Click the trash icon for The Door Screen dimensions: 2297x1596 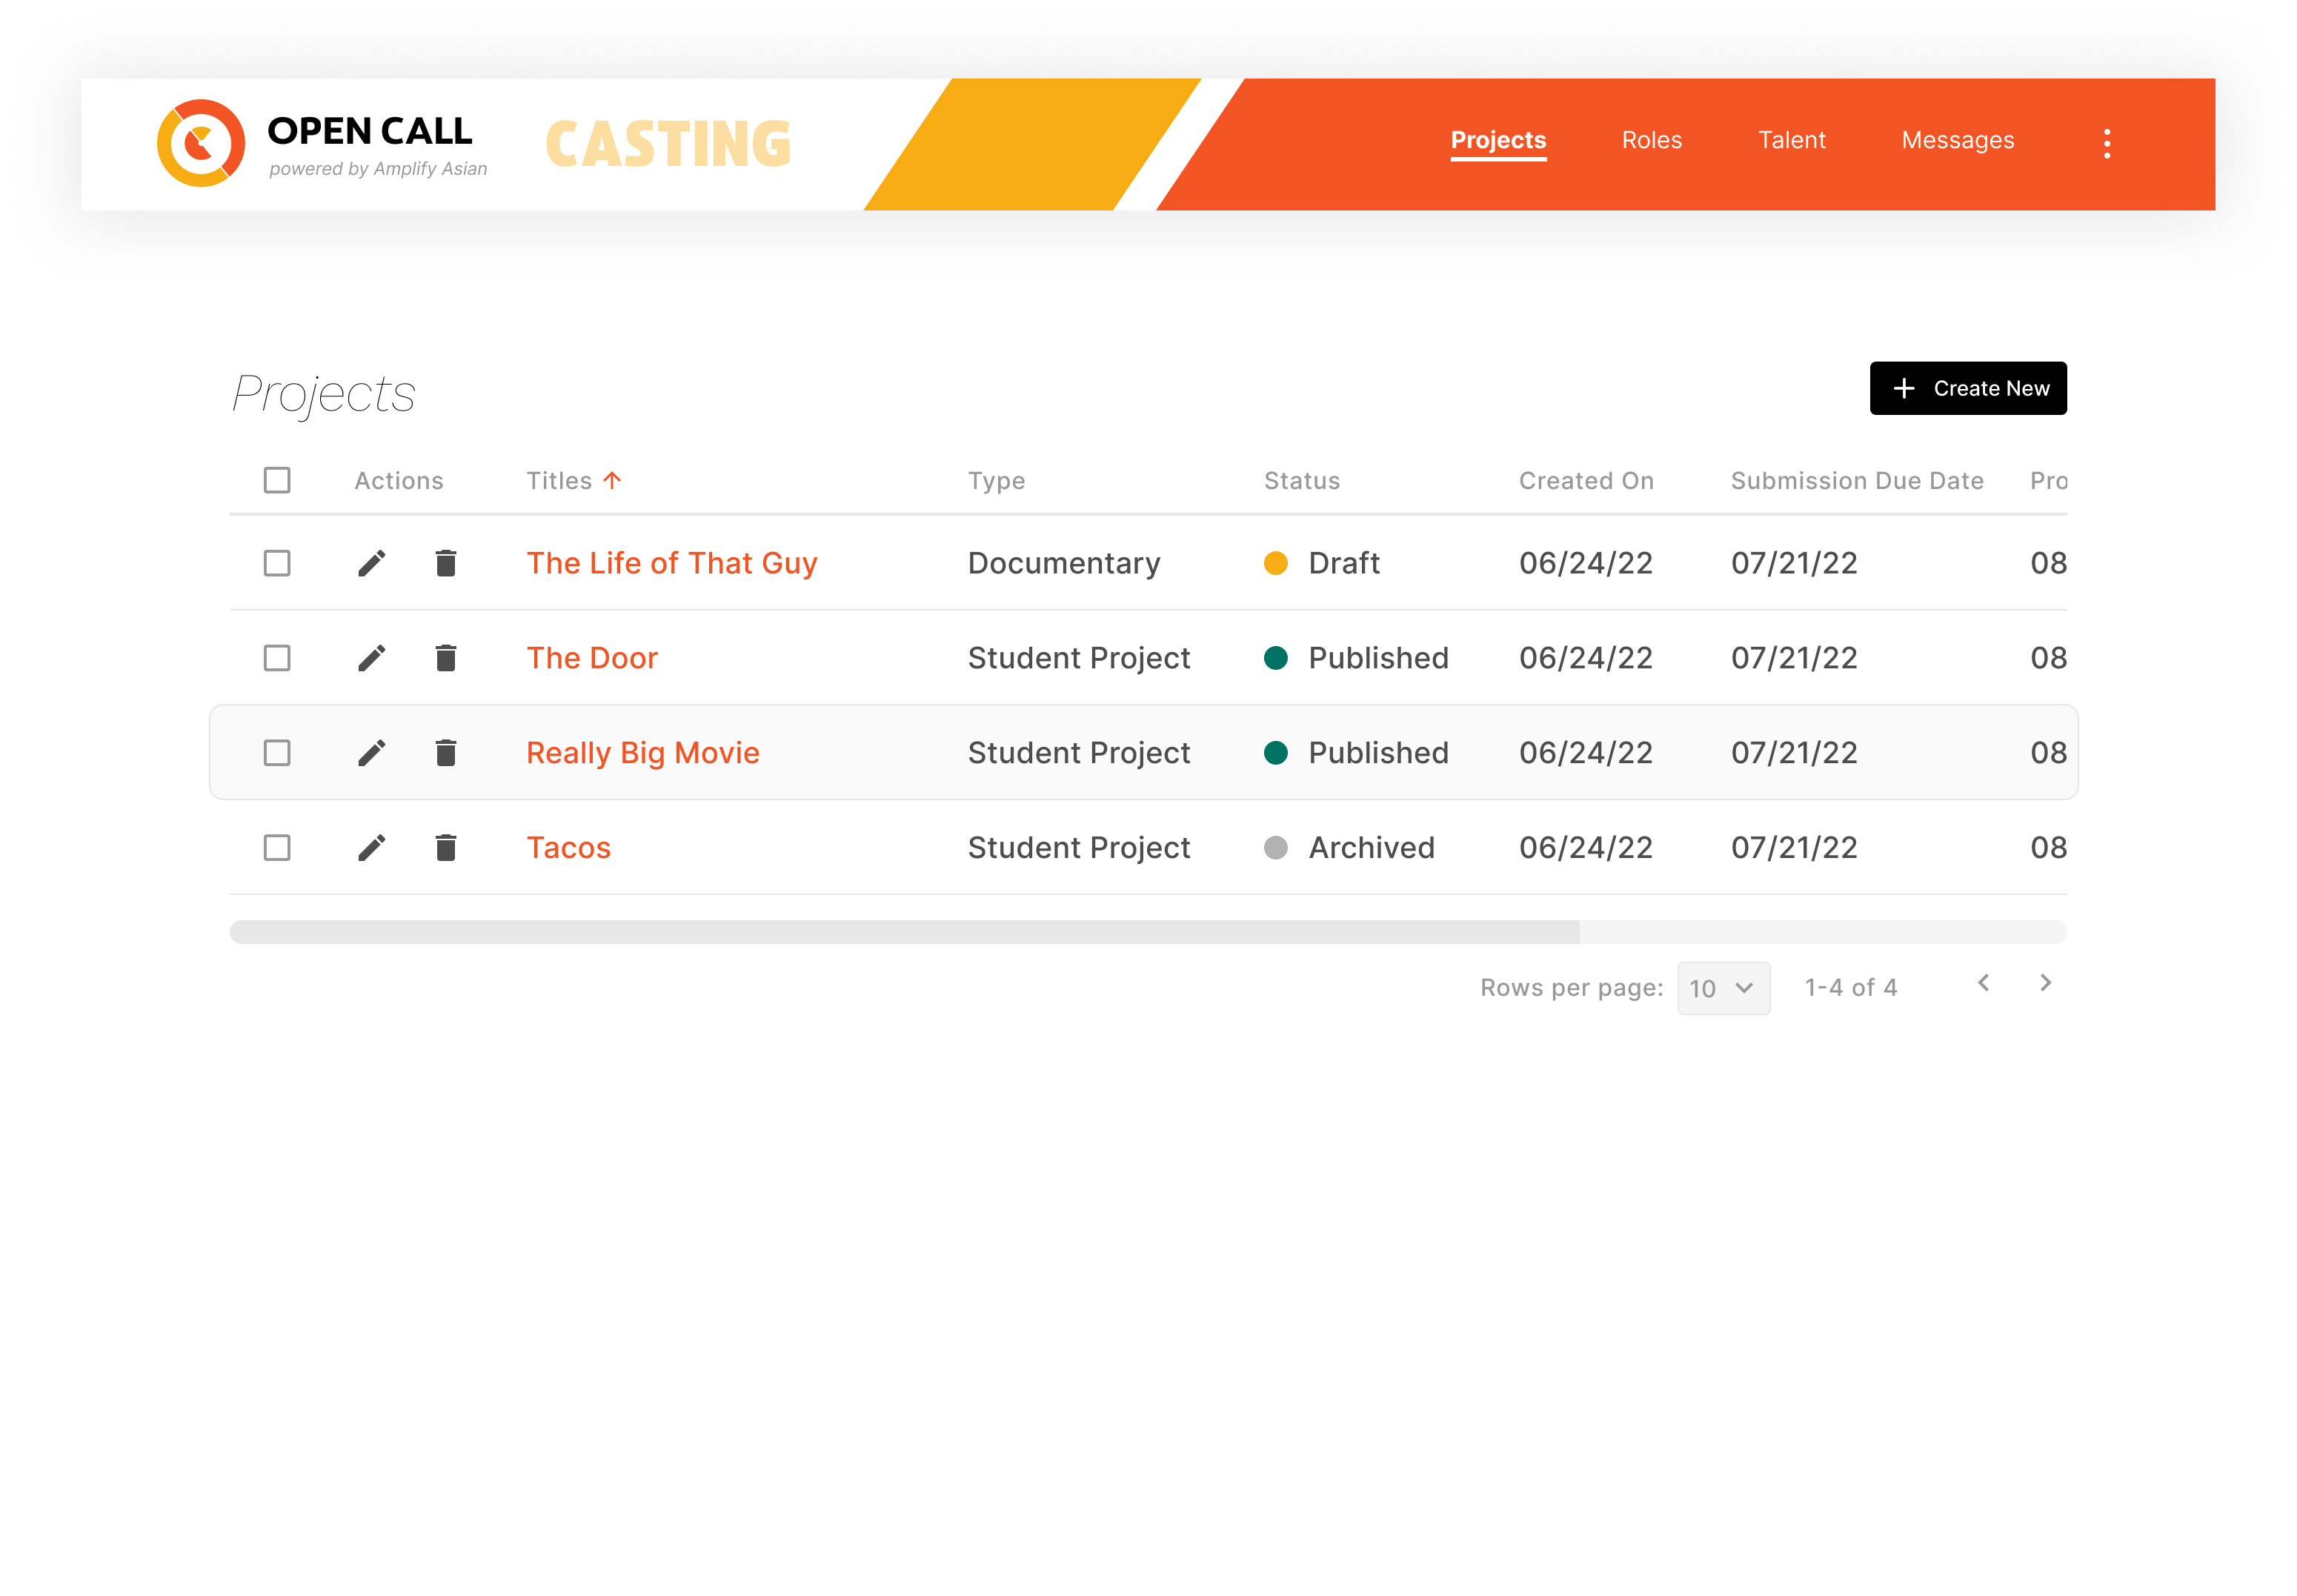point(446,658)
